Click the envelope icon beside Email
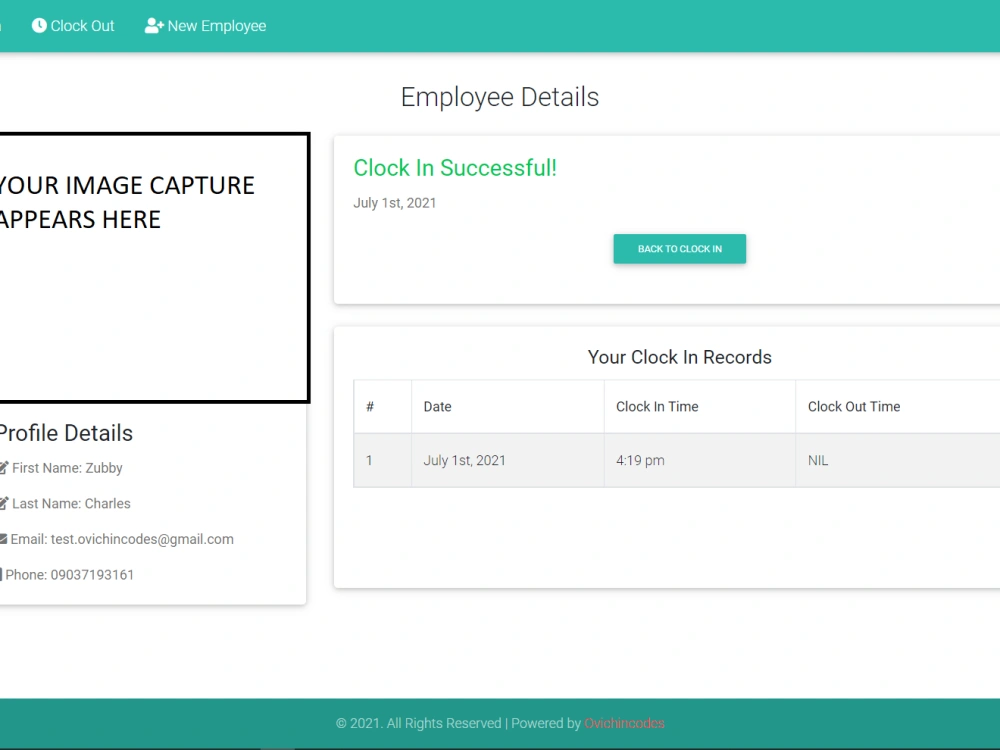This screenshot has height=750, width=1000. [3, 540]
